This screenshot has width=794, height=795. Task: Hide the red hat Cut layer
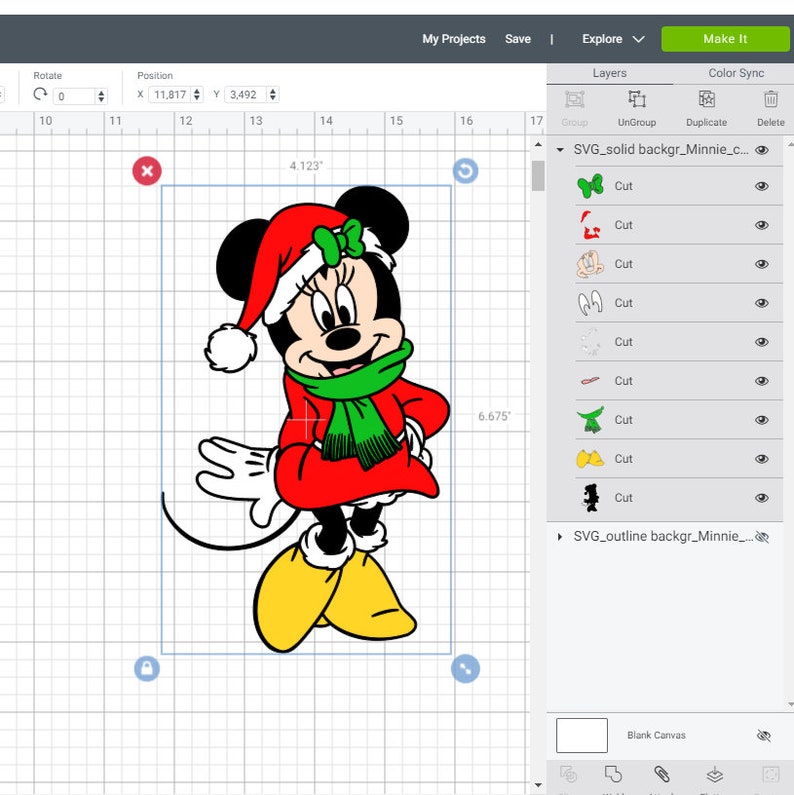pyautogui.click(x=762, y=225)
